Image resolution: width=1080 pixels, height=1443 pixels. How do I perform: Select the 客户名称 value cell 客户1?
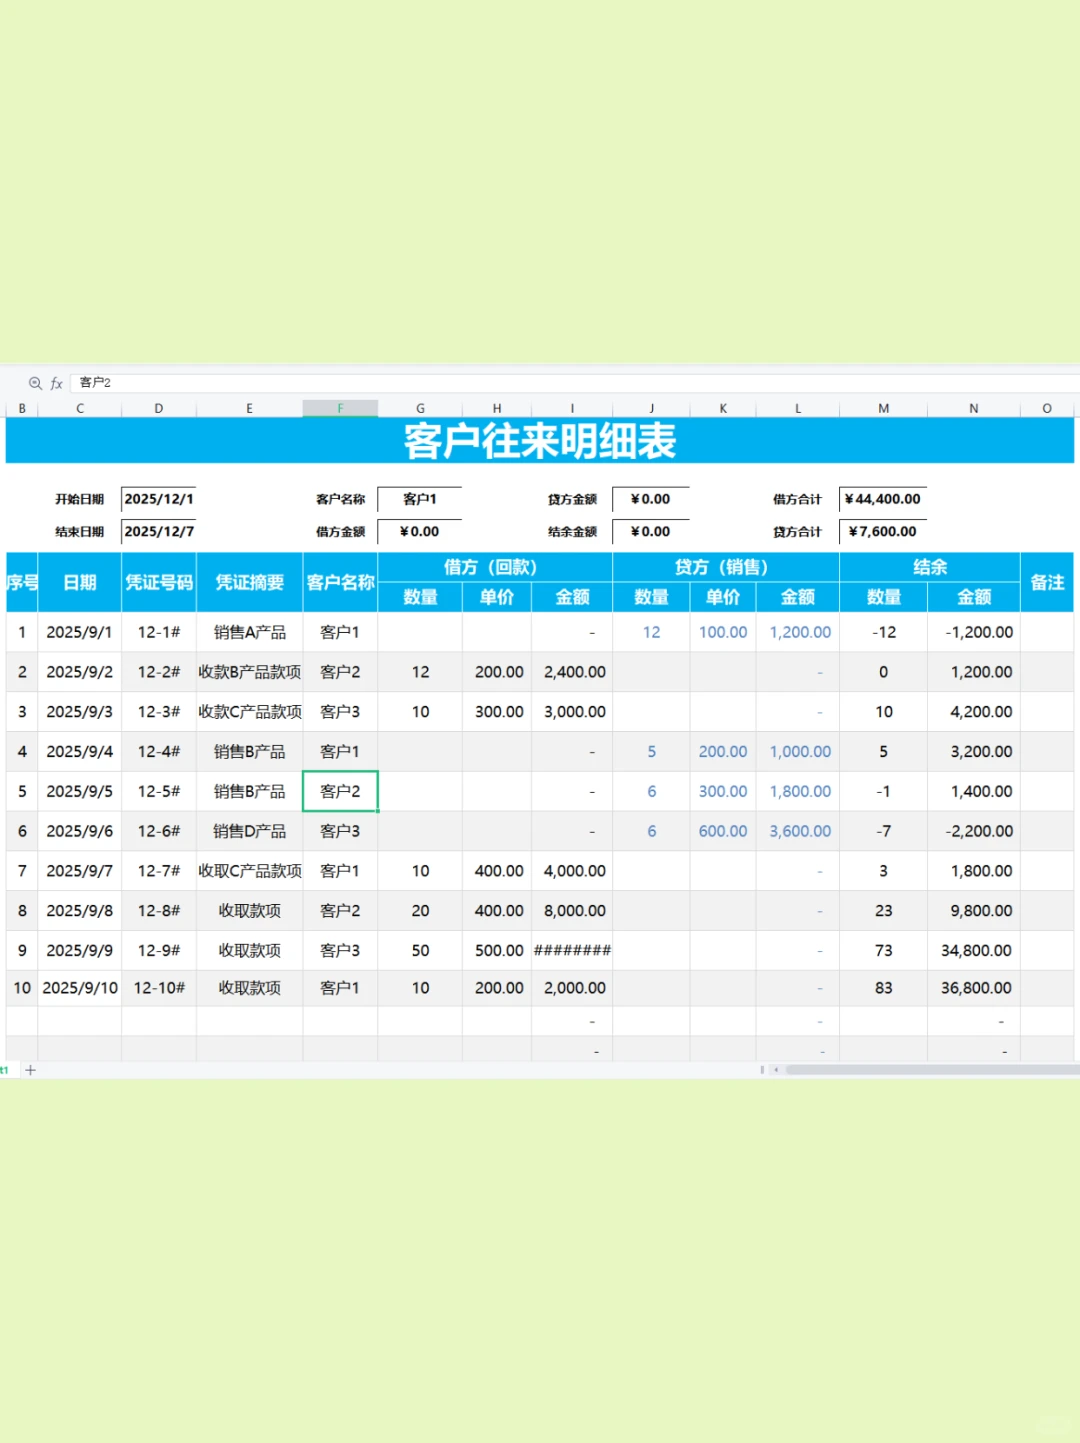pyautogui.click(x=421, y=498)
